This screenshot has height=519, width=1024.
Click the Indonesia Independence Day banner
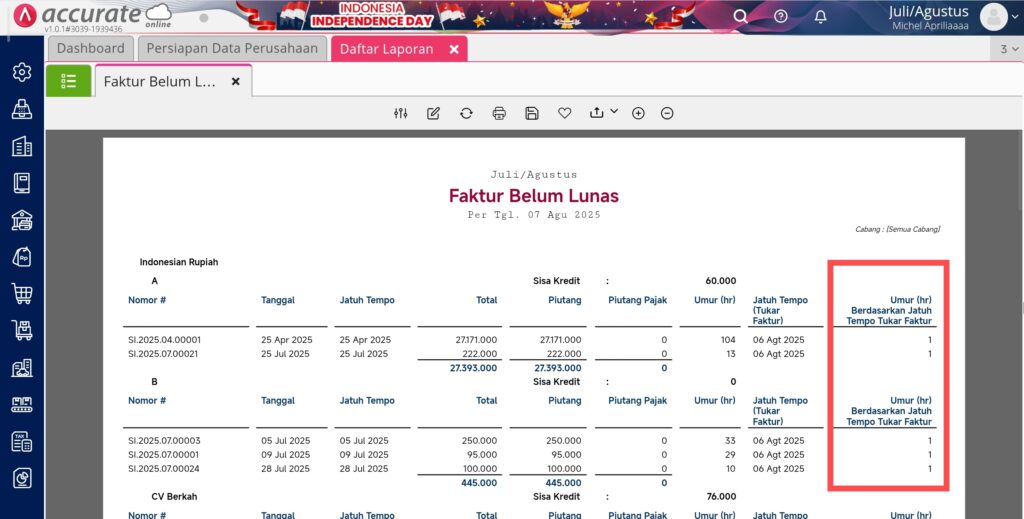466,17
